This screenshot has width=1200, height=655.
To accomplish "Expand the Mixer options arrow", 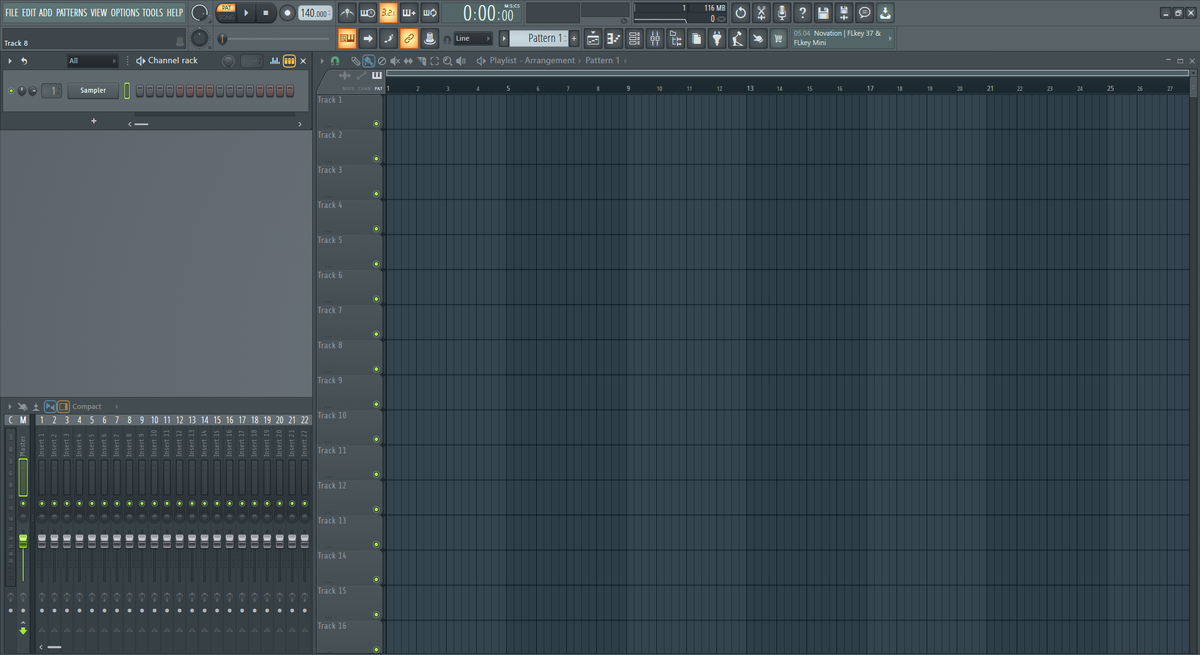I will [9, 407].
